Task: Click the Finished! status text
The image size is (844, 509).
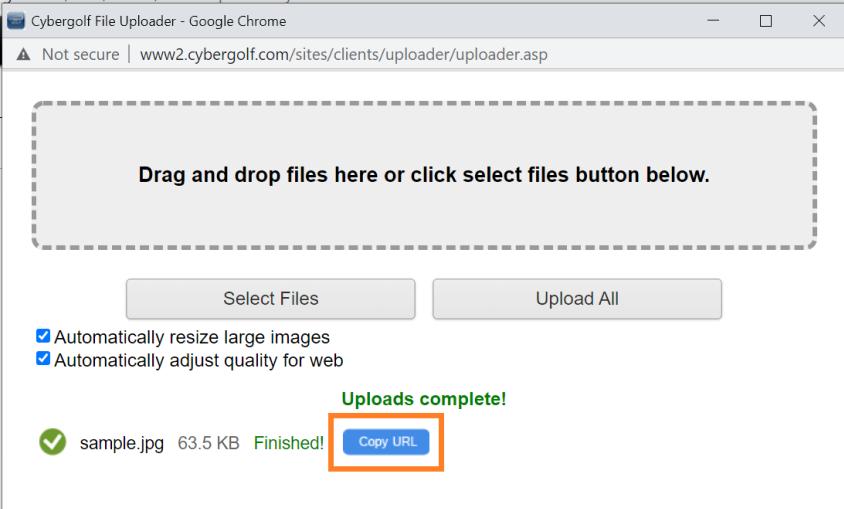Action: click(289, 443)
